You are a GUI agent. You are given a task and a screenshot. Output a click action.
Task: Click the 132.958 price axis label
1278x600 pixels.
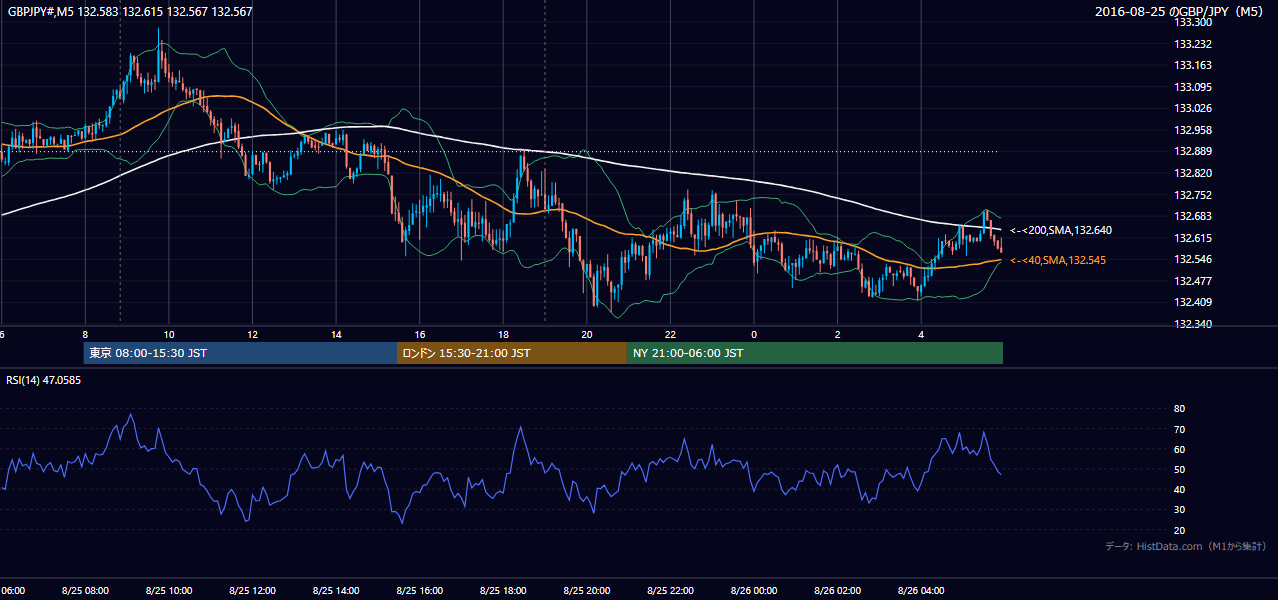1192,130
